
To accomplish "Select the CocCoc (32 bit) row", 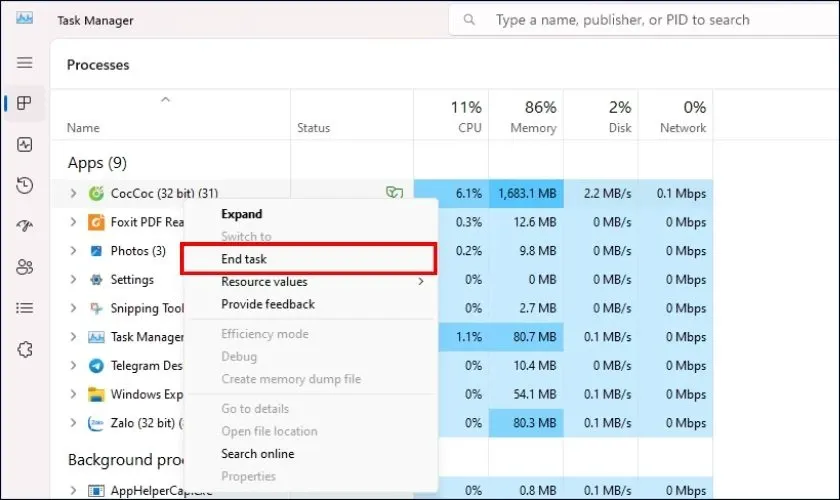I will (x=382, y=193).
